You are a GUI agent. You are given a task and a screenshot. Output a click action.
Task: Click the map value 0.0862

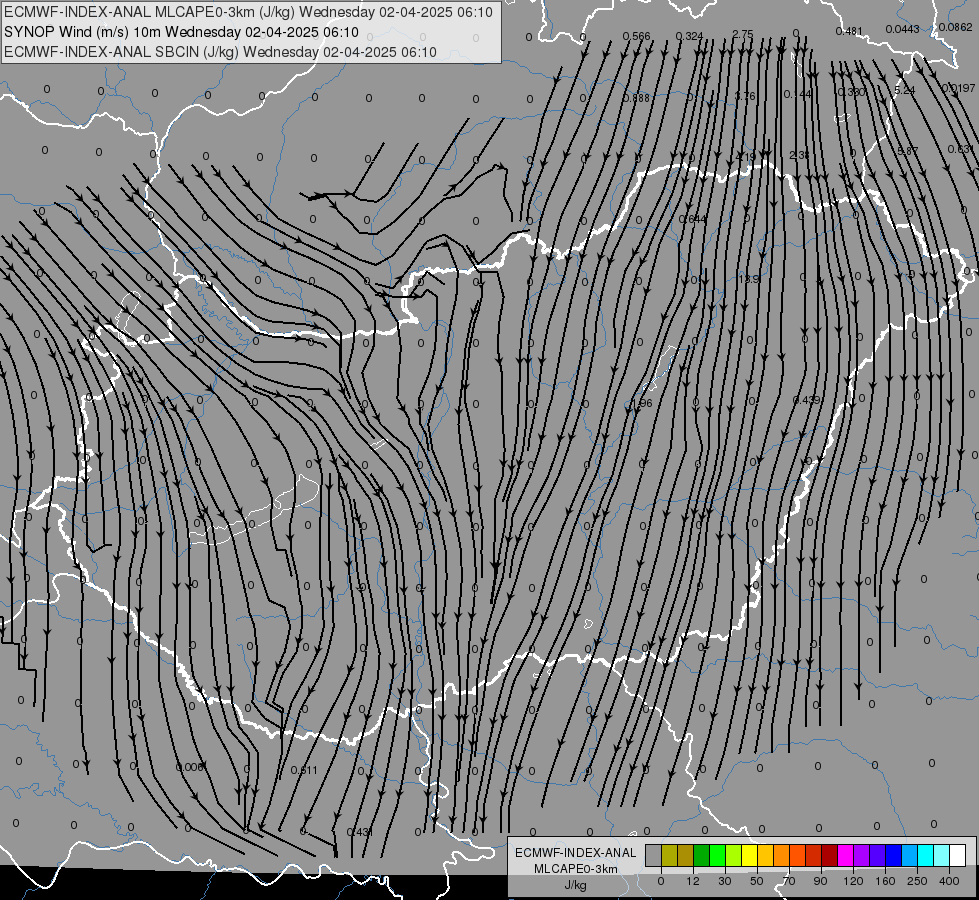click(x=955, y=27)
